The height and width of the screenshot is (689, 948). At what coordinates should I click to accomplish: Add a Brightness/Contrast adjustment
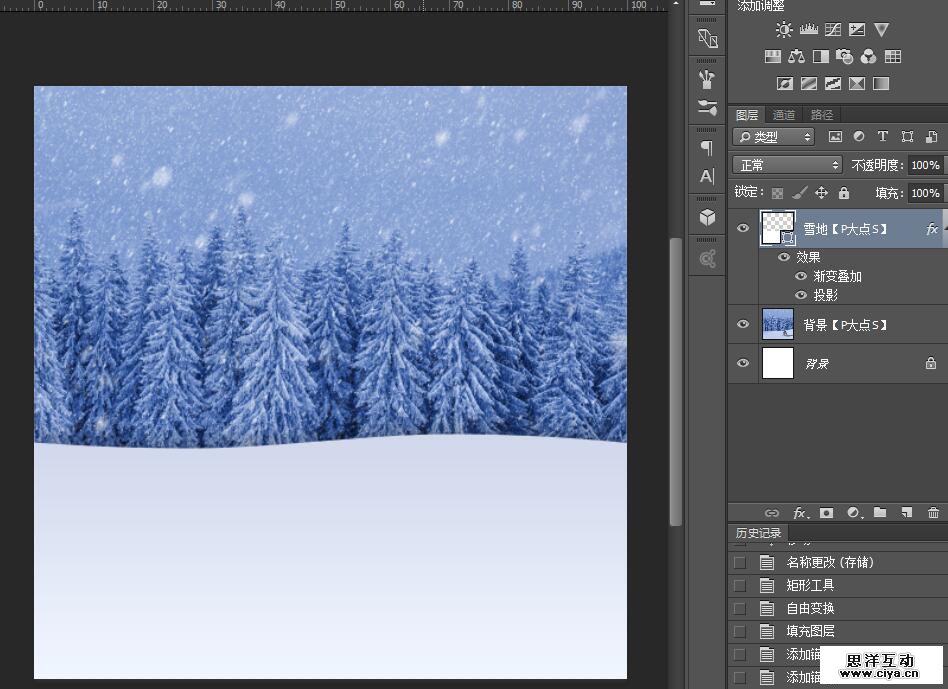pos(783,30)
